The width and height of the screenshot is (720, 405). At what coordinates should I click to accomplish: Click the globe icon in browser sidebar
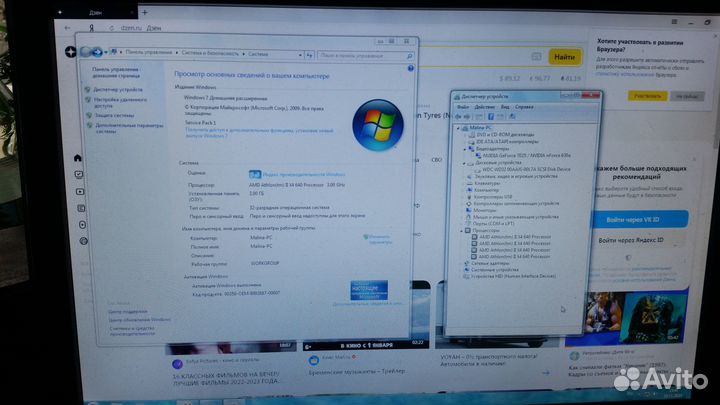pos(84,241)
